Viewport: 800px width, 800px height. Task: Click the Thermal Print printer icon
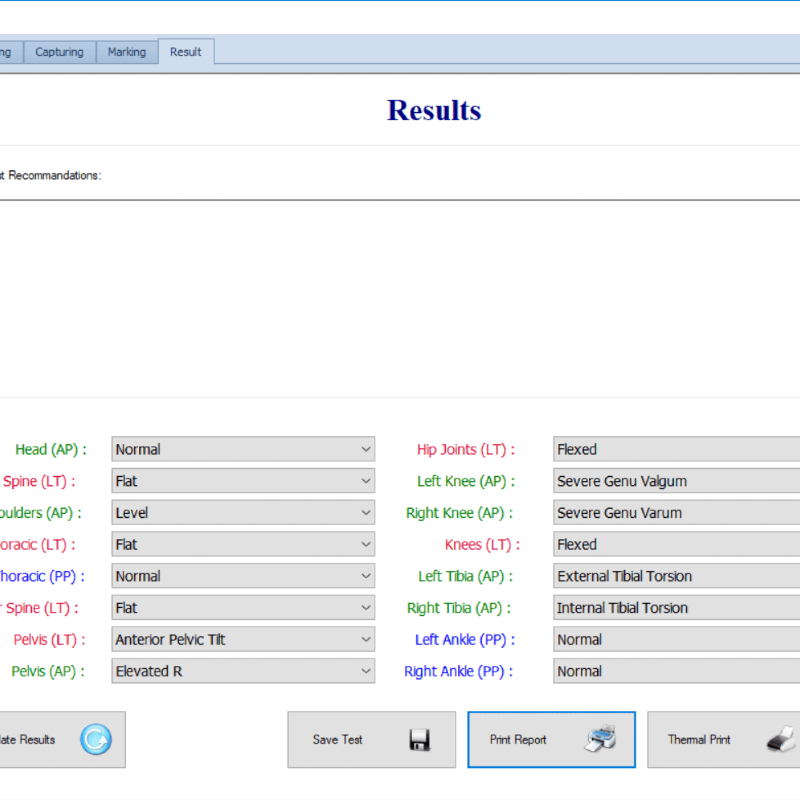coord(780,740)
